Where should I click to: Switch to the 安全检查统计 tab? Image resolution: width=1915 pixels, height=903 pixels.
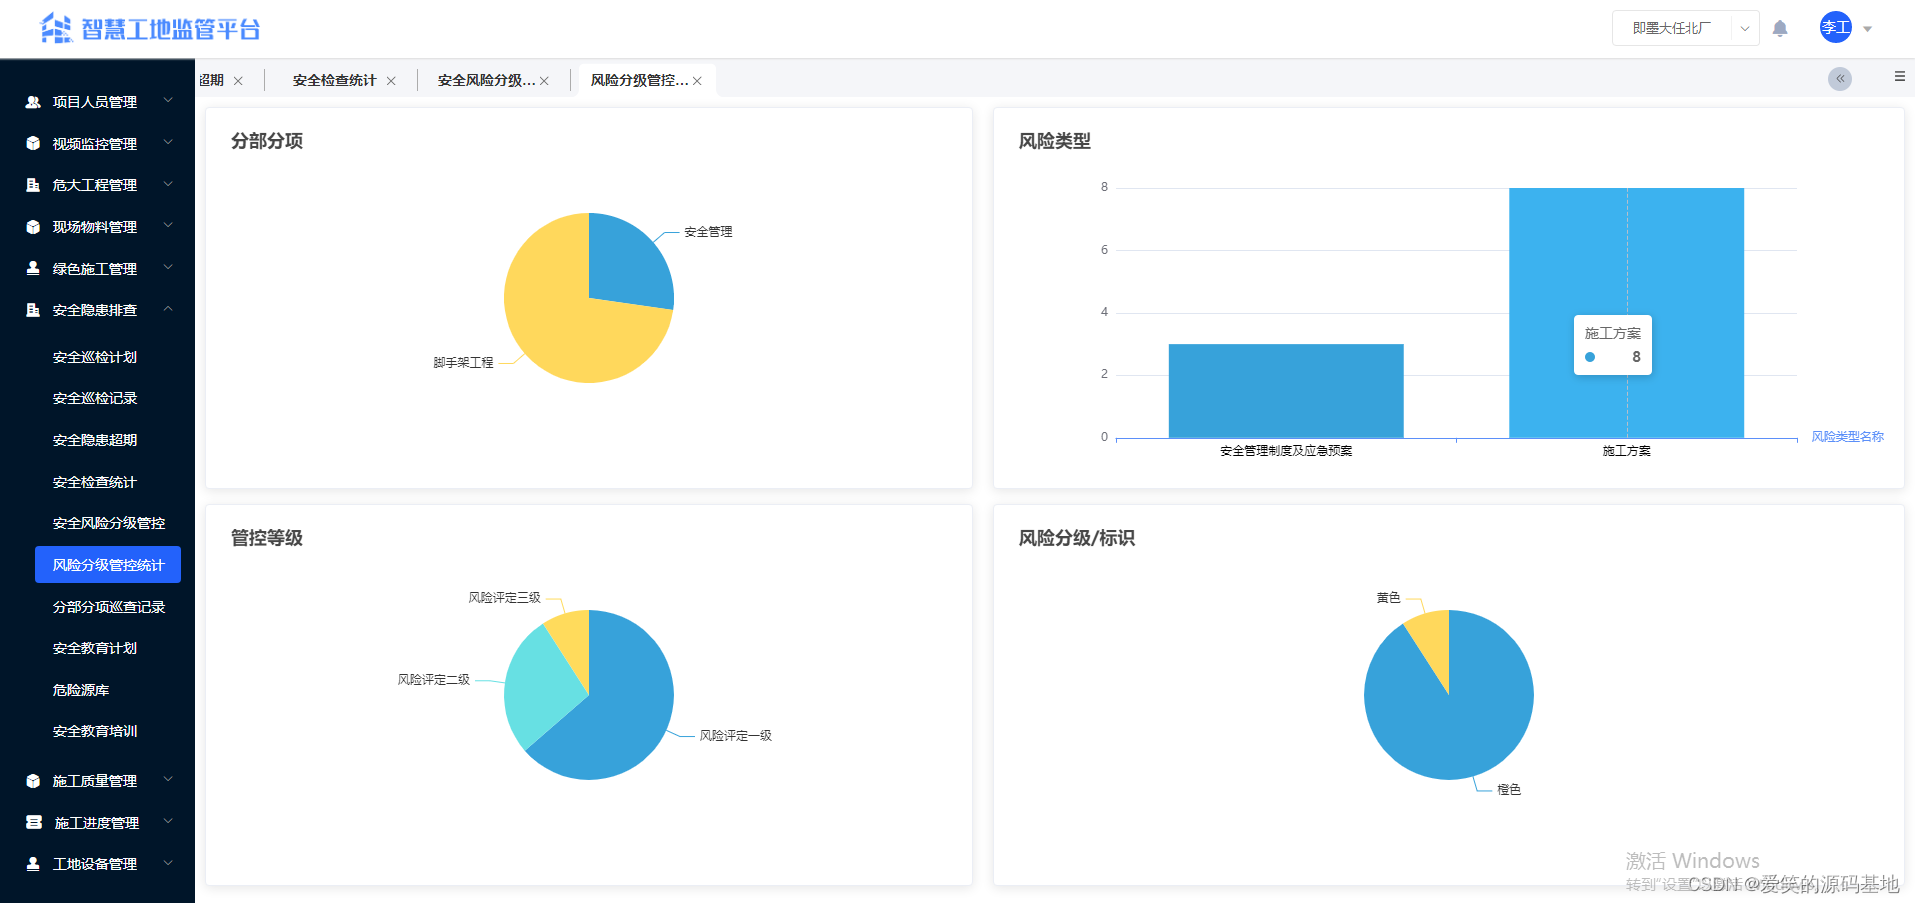pos(334,80)
